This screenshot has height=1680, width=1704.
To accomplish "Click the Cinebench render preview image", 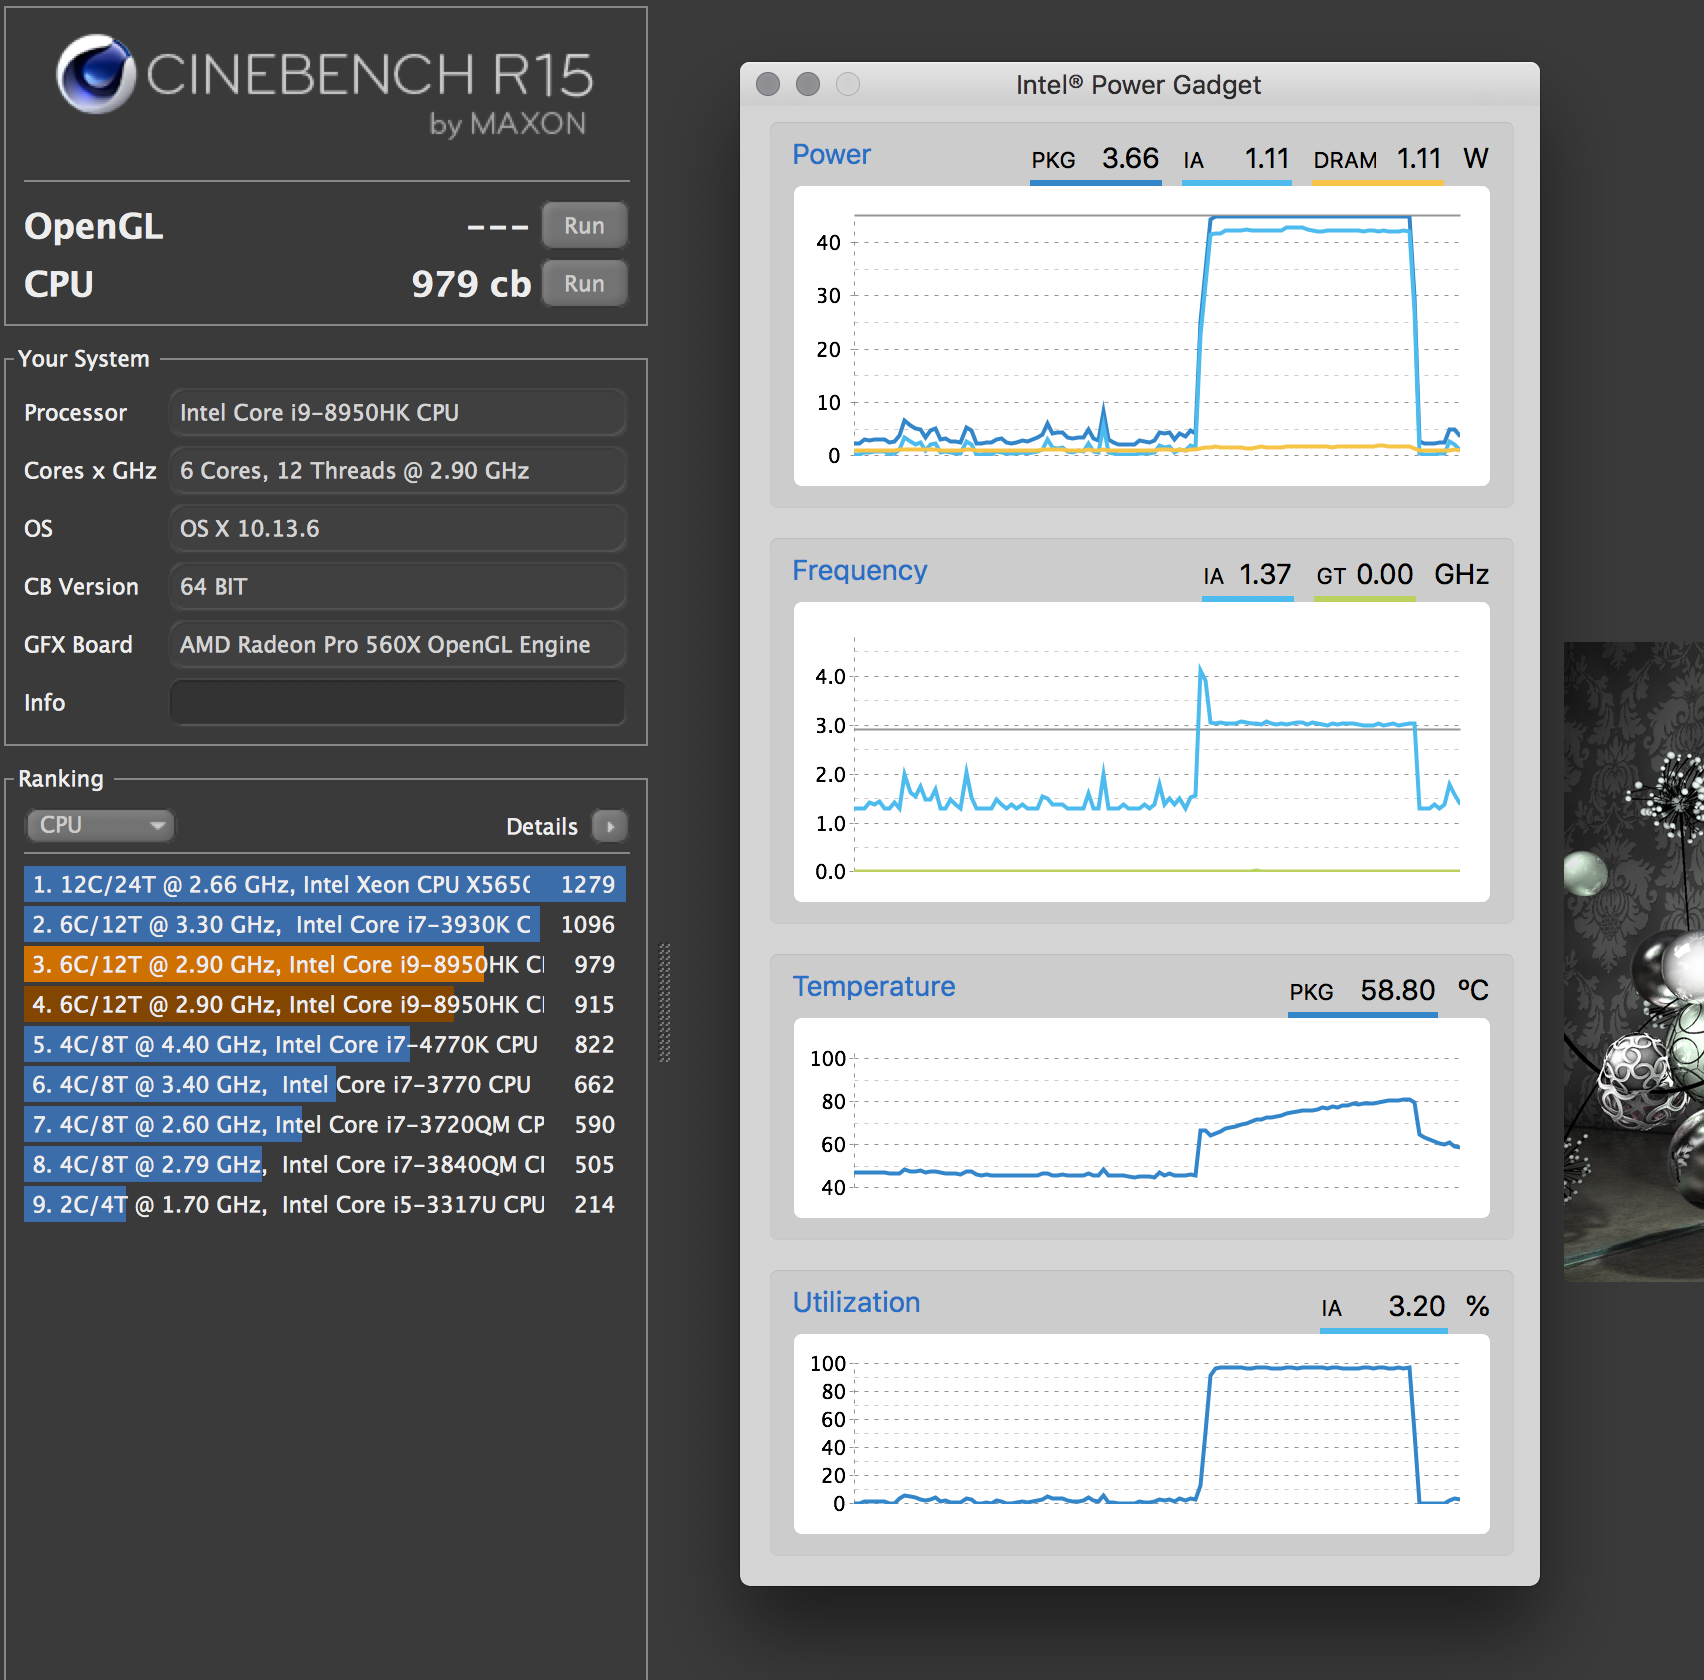I will [1634, 962].
